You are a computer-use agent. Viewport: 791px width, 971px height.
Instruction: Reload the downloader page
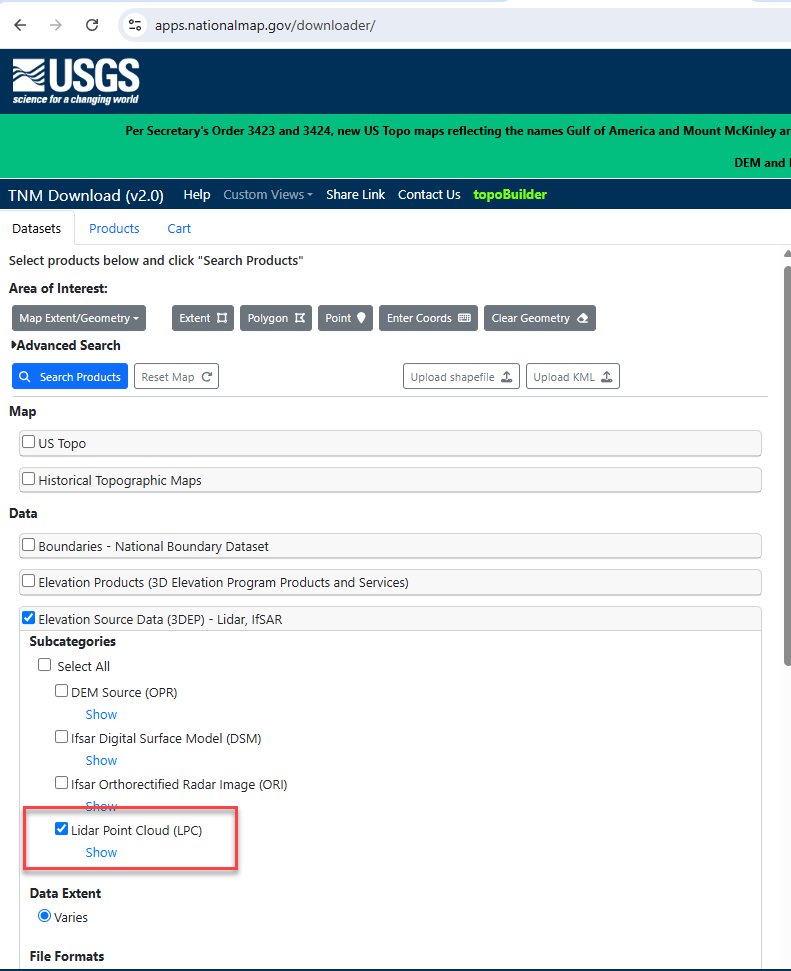click(92, 25)
